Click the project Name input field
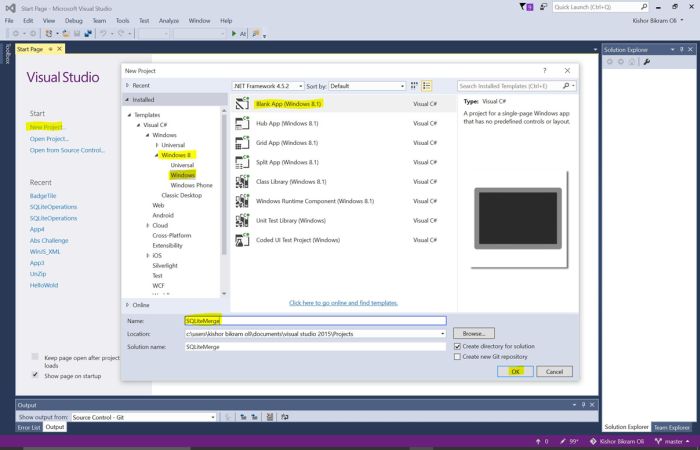Viewport: 700px width, 450px height. (x=315, y=321)
